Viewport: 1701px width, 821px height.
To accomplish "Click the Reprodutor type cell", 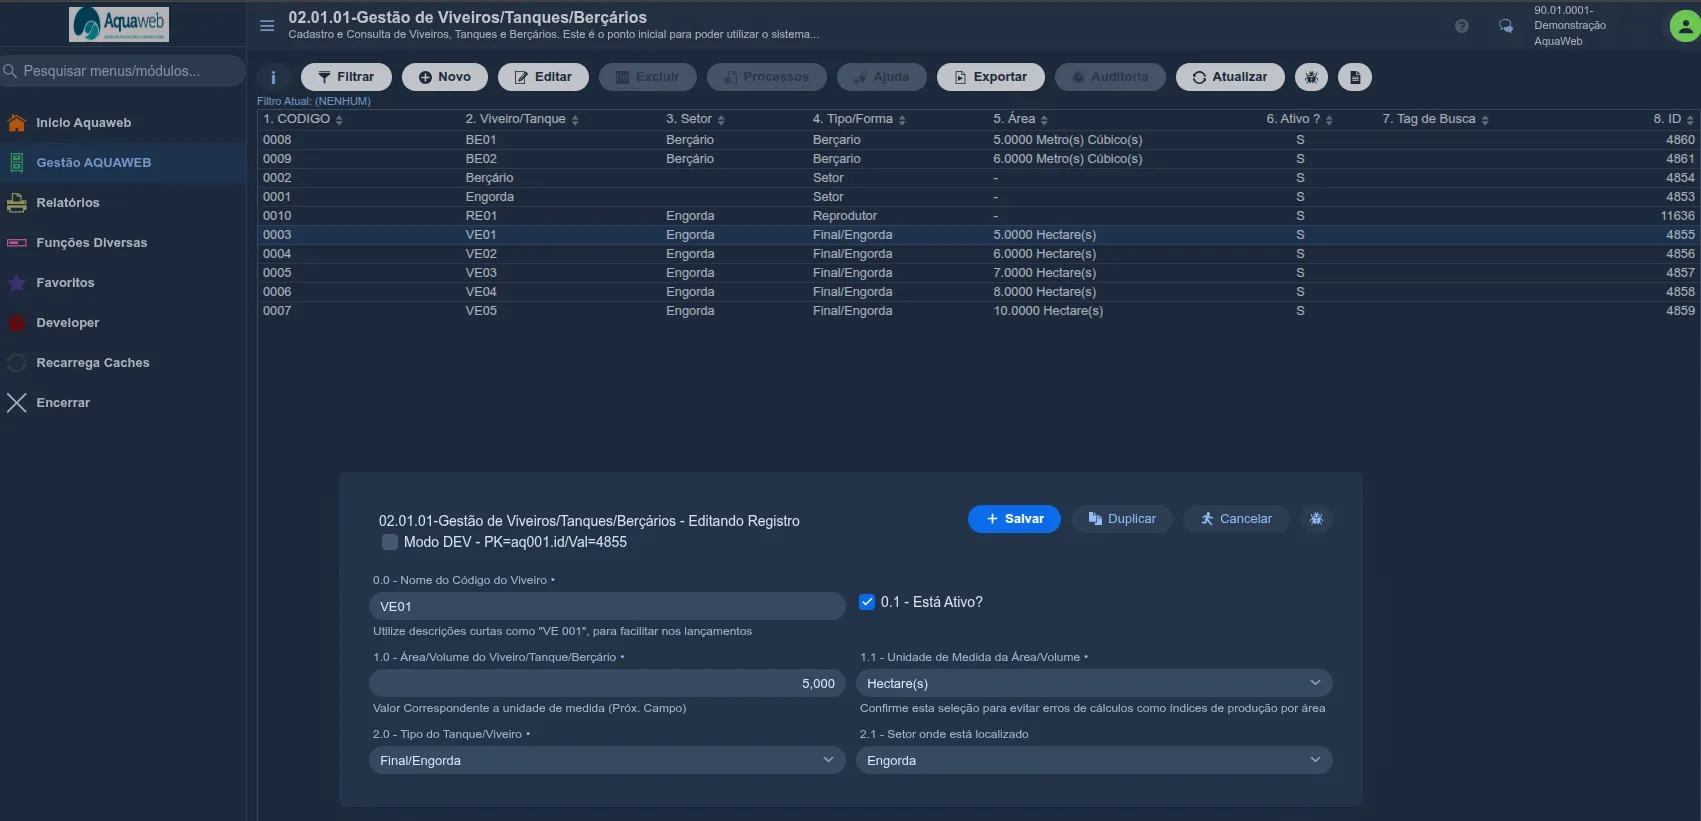I will pyautogui.click(x=845, y=216).
